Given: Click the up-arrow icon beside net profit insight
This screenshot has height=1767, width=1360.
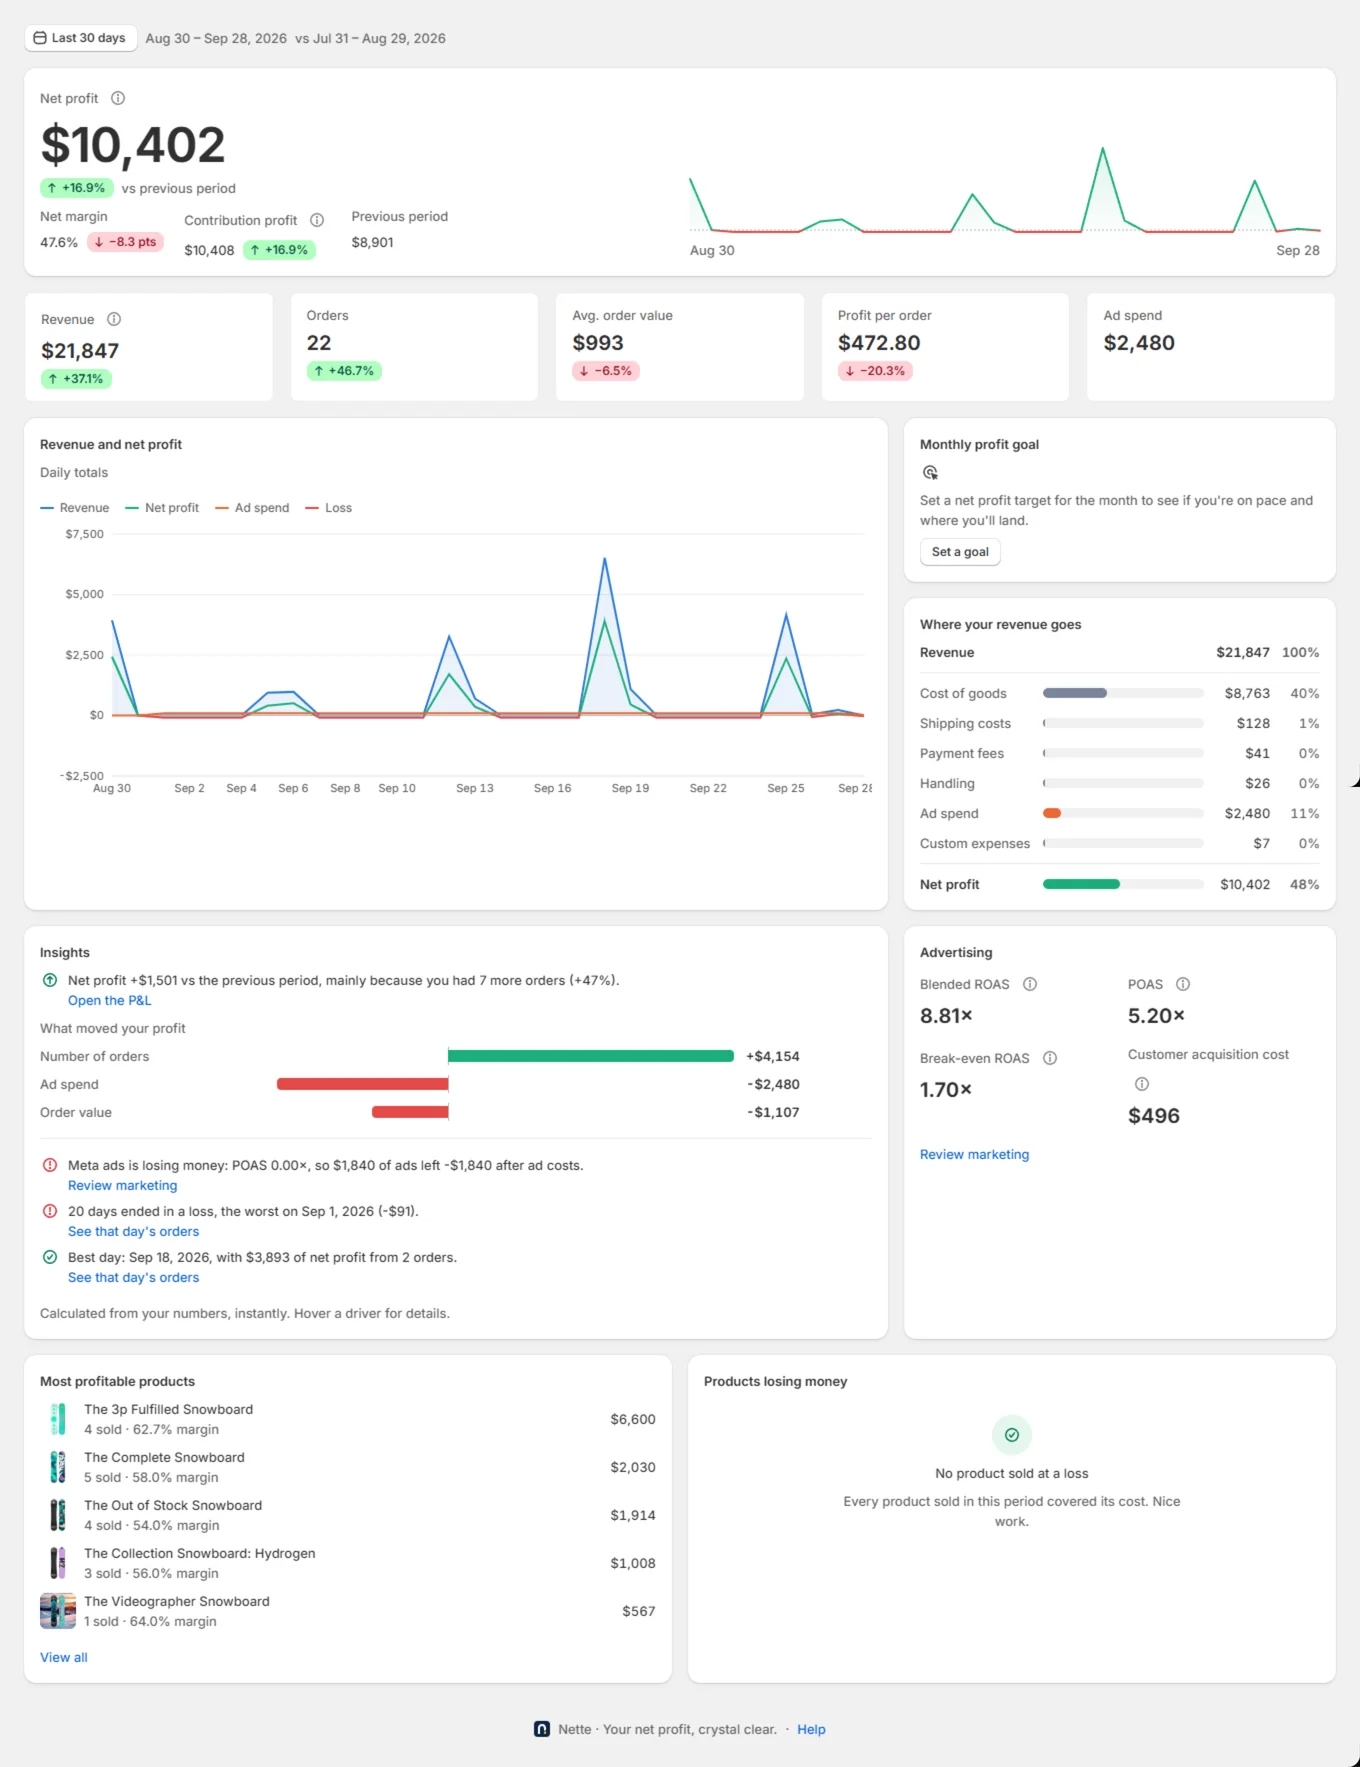Looking at the screenshot, I should point(50,980).
